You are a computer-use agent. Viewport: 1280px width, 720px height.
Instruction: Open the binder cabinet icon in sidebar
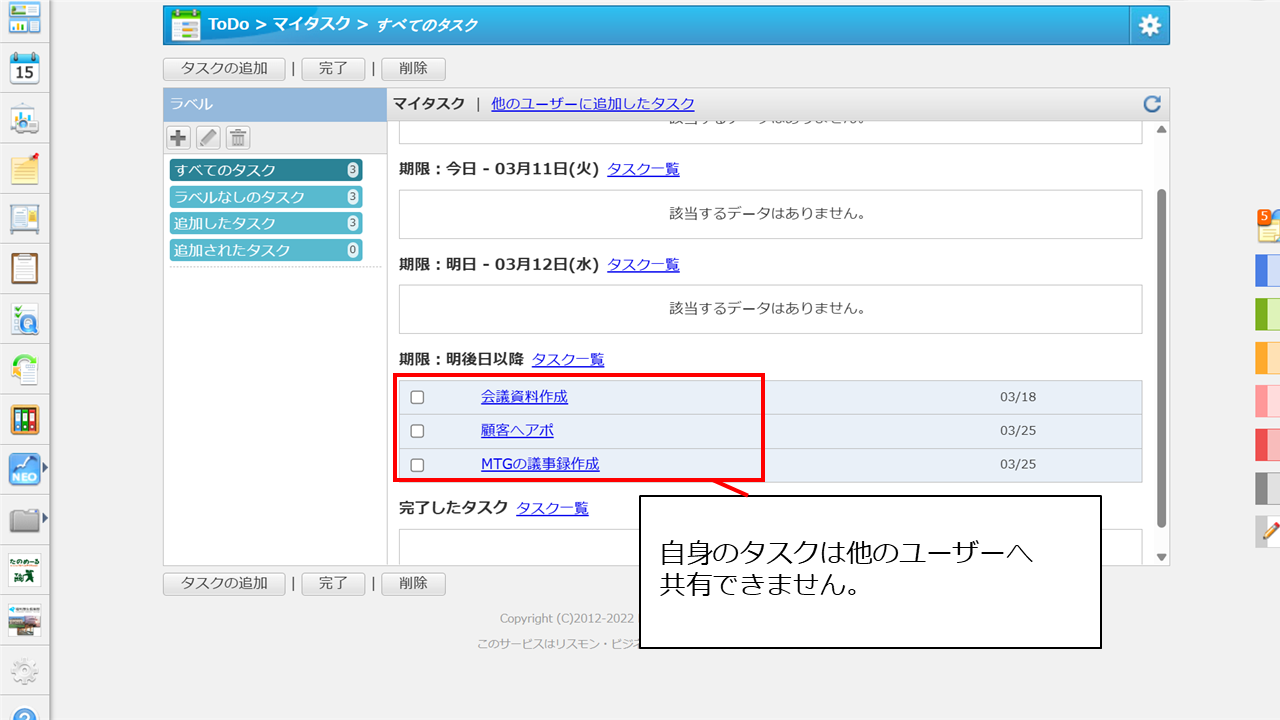pos(25,420)
